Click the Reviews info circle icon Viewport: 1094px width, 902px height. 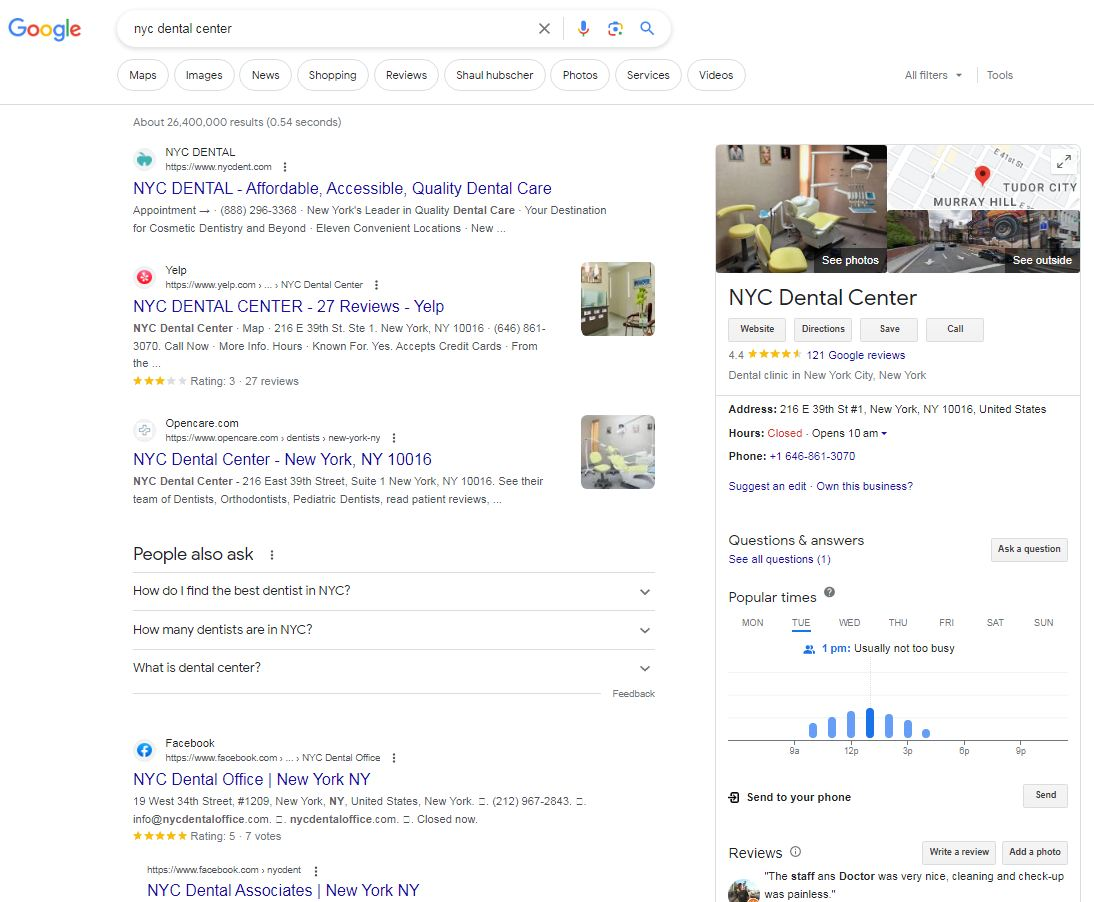click(x=795, y=852)
